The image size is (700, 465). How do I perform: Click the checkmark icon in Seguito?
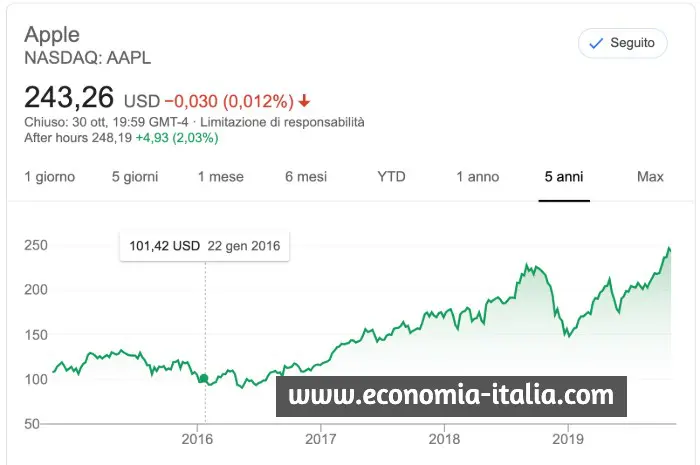pyautogui.click(x=596, y=44)
